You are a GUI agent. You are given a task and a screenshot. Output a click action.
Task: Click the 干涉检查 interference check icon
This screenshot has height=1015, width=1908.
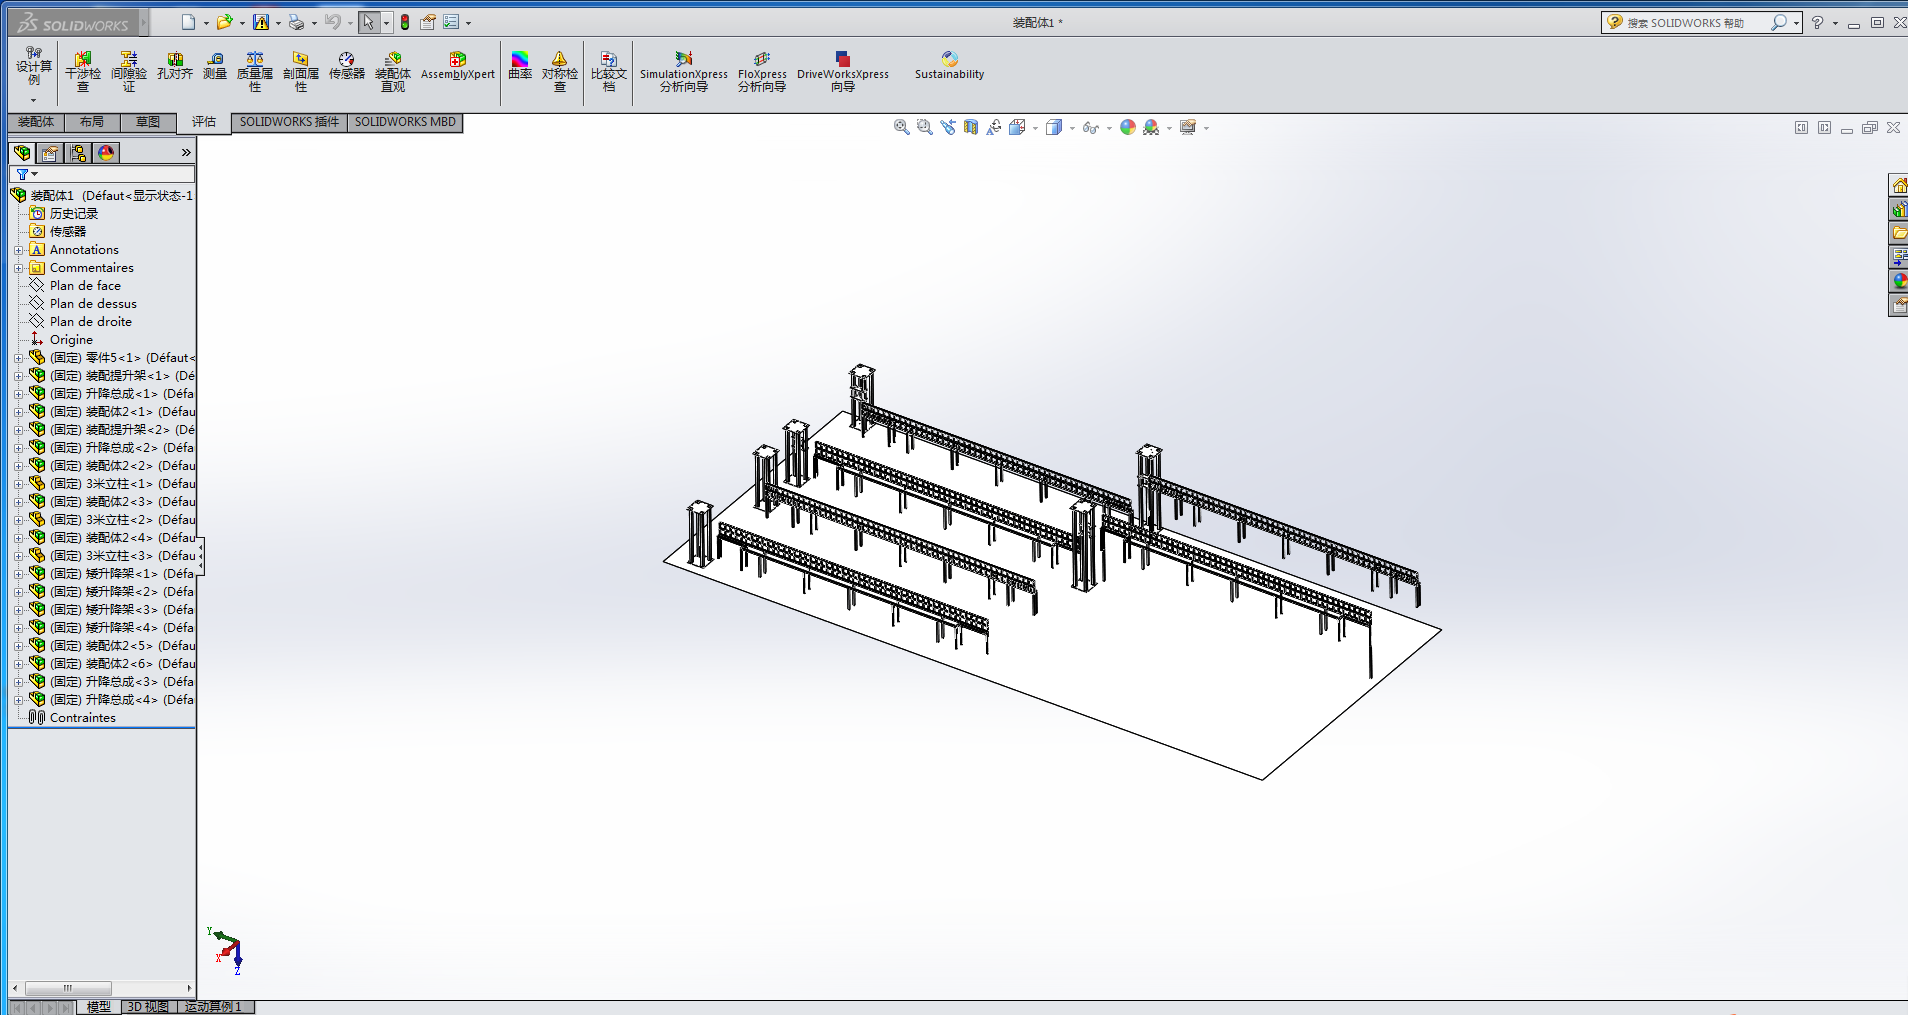pyautogui.click(x=83, y=71)
